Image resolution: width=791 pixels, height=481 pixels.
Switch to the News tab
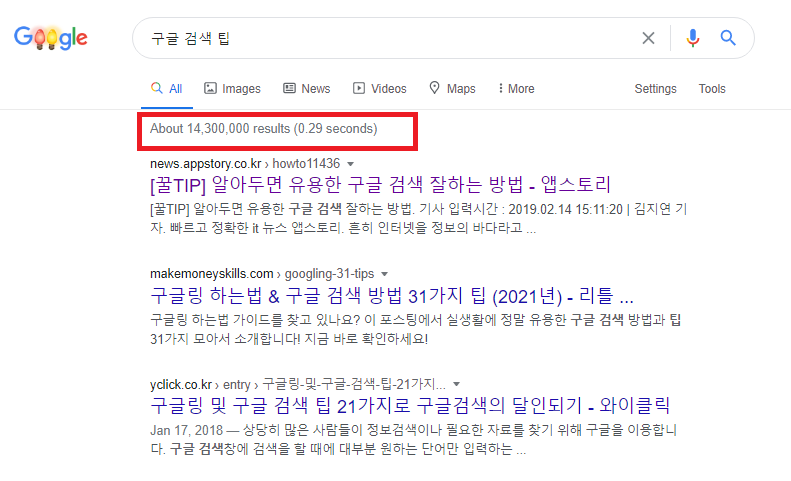coord(307,89)
